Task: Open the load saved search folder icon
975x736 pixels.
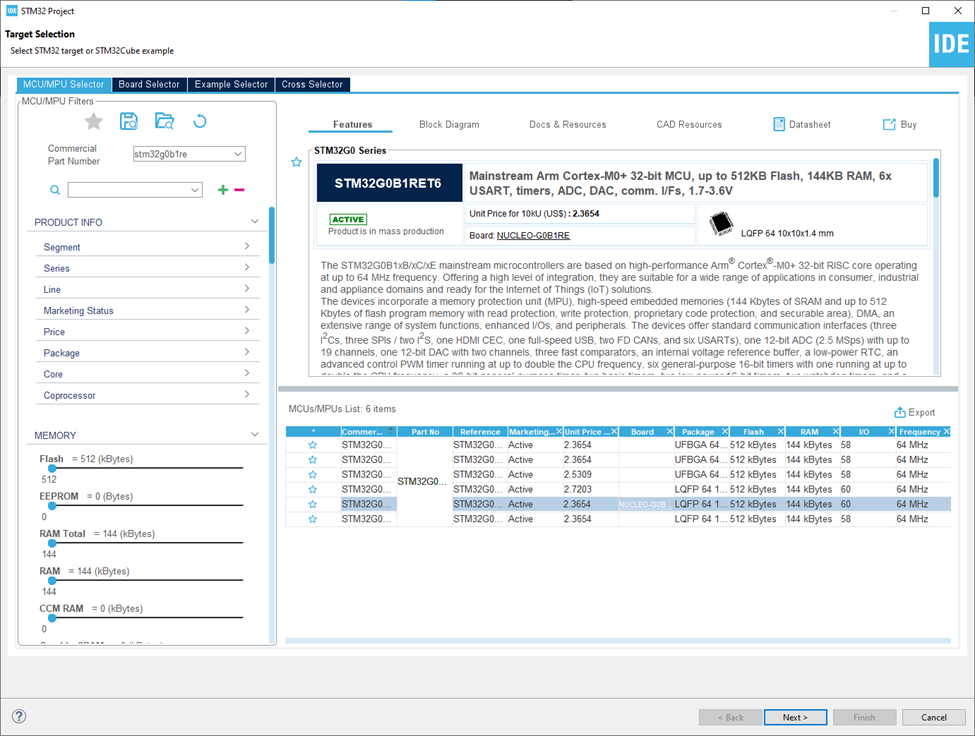Action: (164, 121)
